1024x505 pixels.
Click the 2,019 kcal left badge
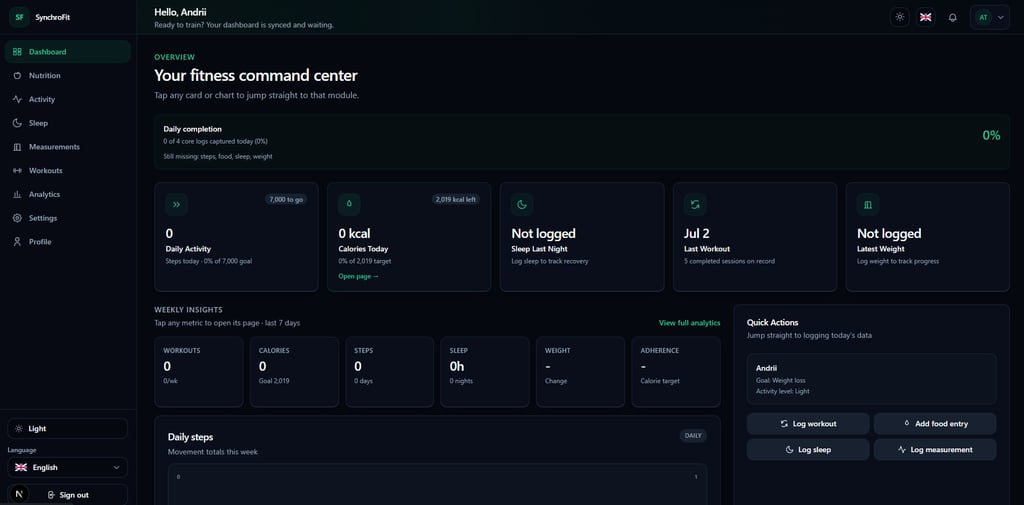456,199
